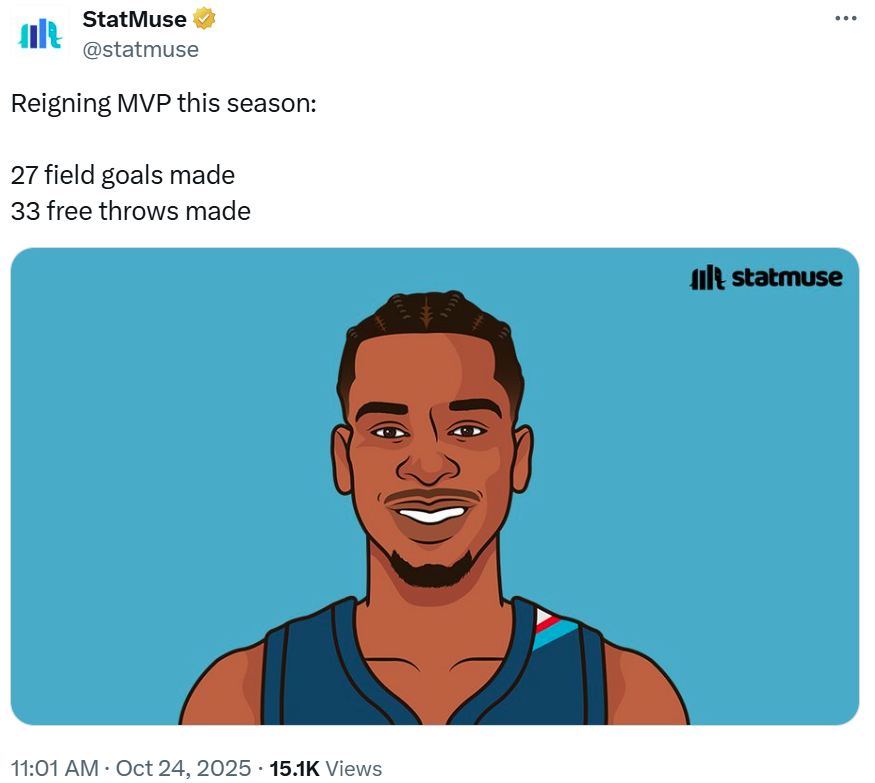Click the 11:01 AM timestamp
This screenshot has width=875, height=783.
54,768
